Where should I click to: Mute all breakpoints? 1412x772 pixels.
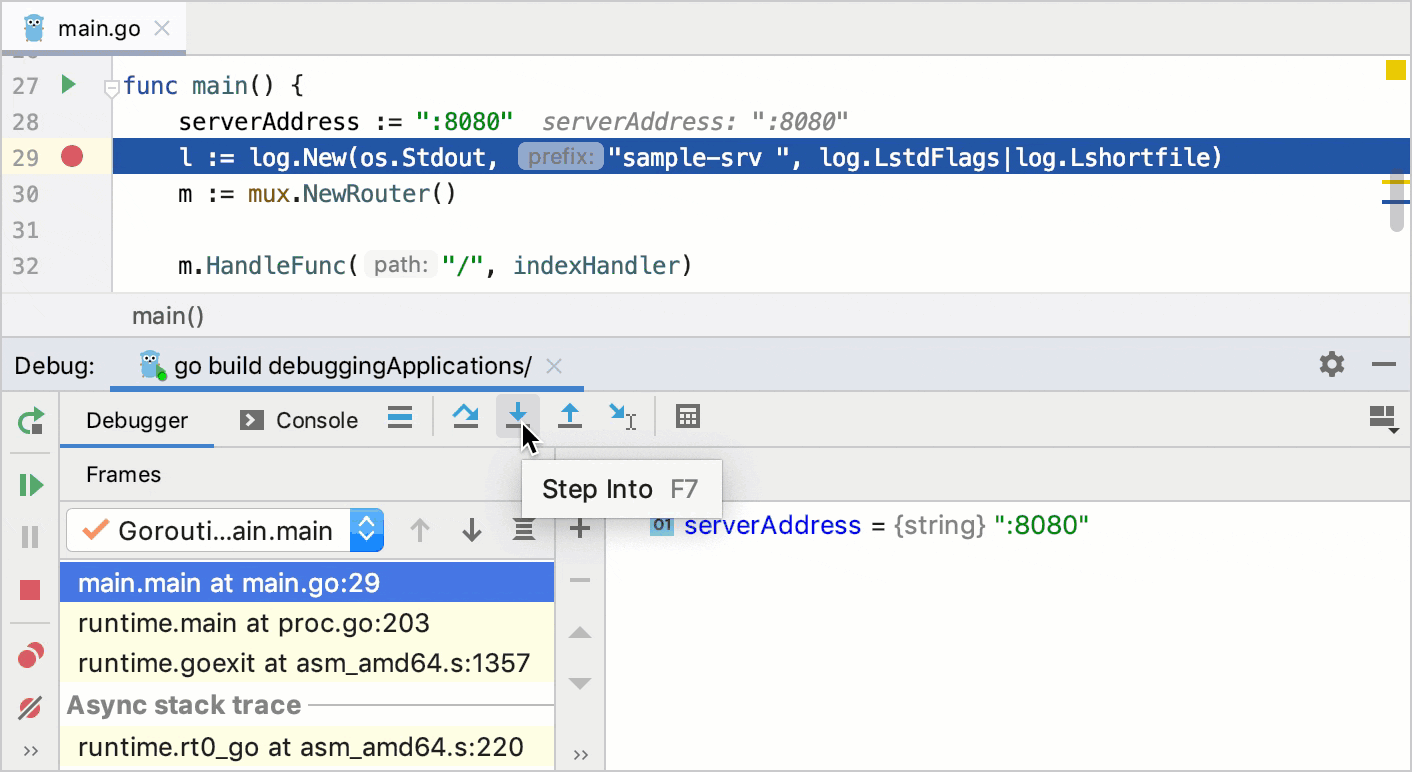point(29,707)
